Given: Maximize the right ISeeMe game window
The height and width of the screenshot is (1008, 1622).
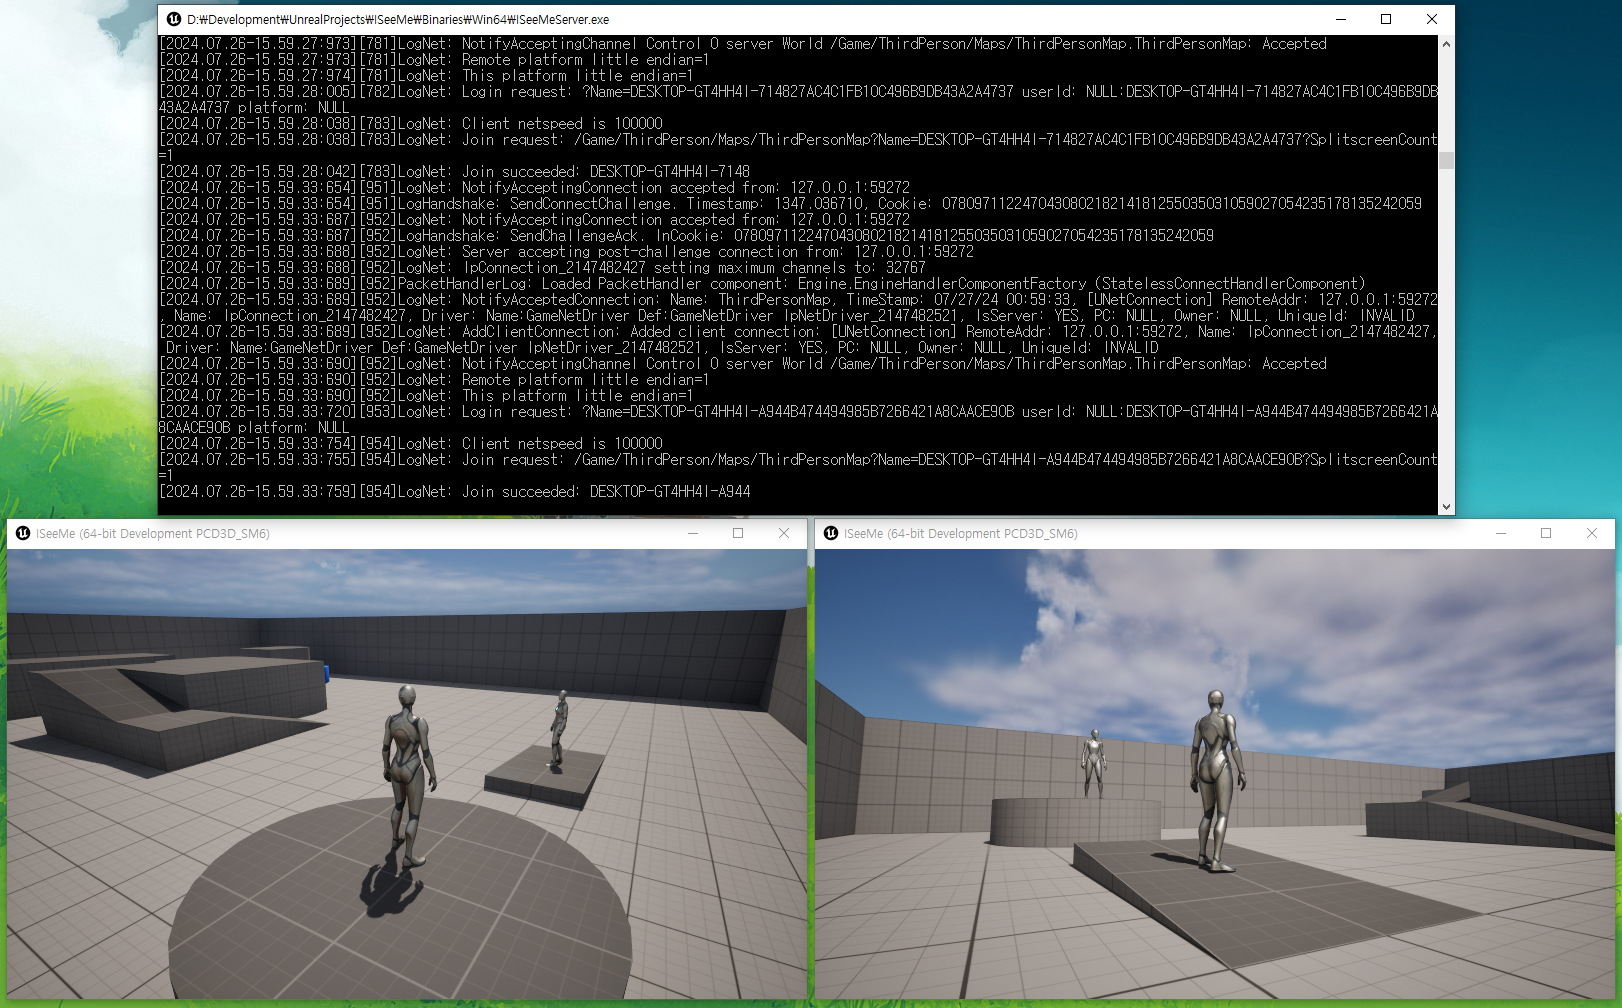Looking at the screenshot, I should [1546, 533].
